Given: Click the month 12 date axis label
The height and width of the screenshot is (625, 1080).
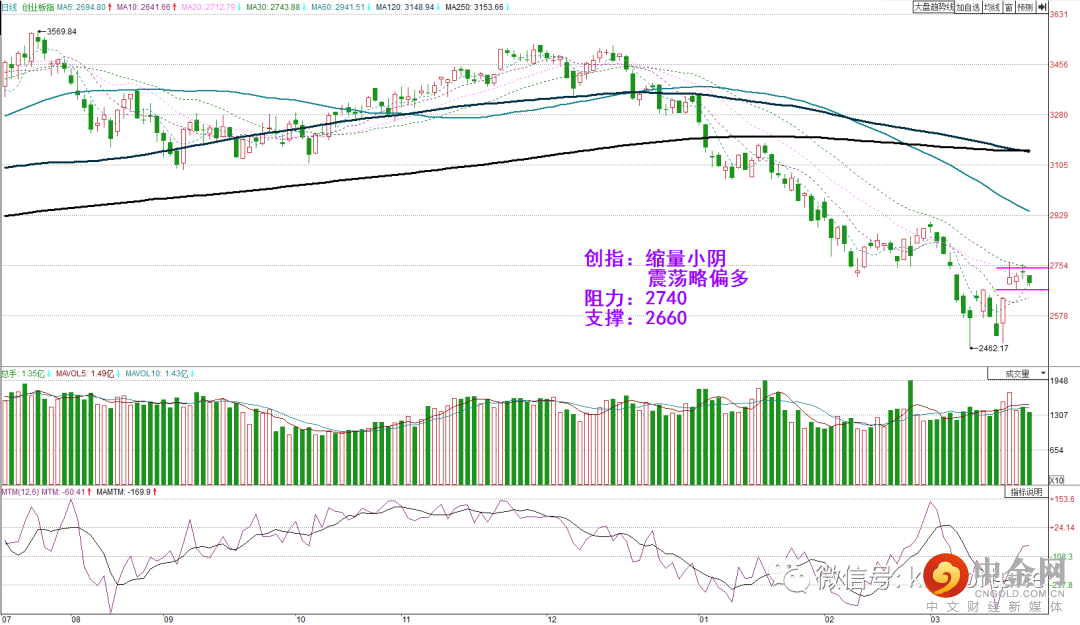Looking at the screenshot, I should (552, 619).
